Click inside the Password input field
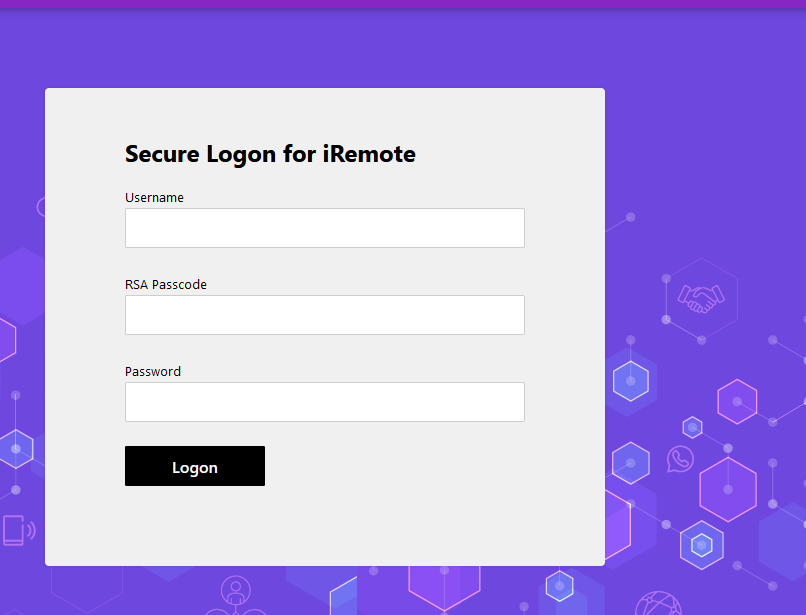The width and height of the screenshot is (806, 615). (x=324, y=401)
